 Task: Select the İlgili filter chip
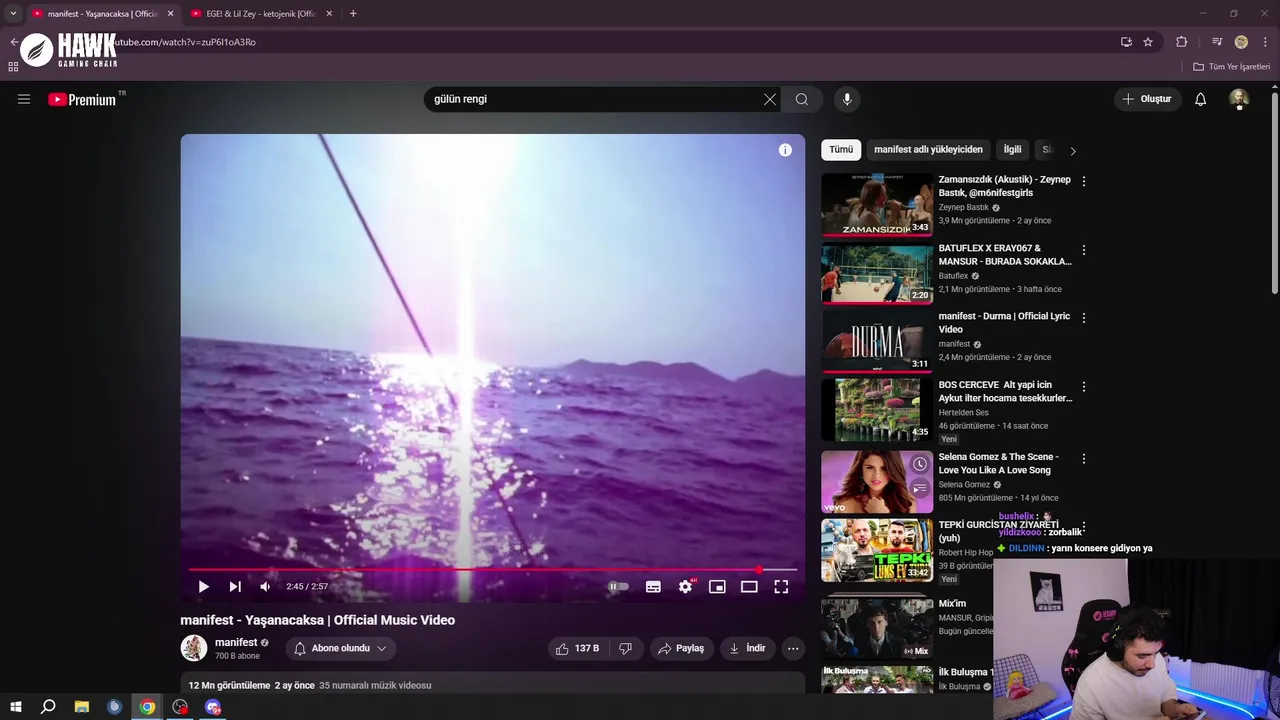point(1013,150)
